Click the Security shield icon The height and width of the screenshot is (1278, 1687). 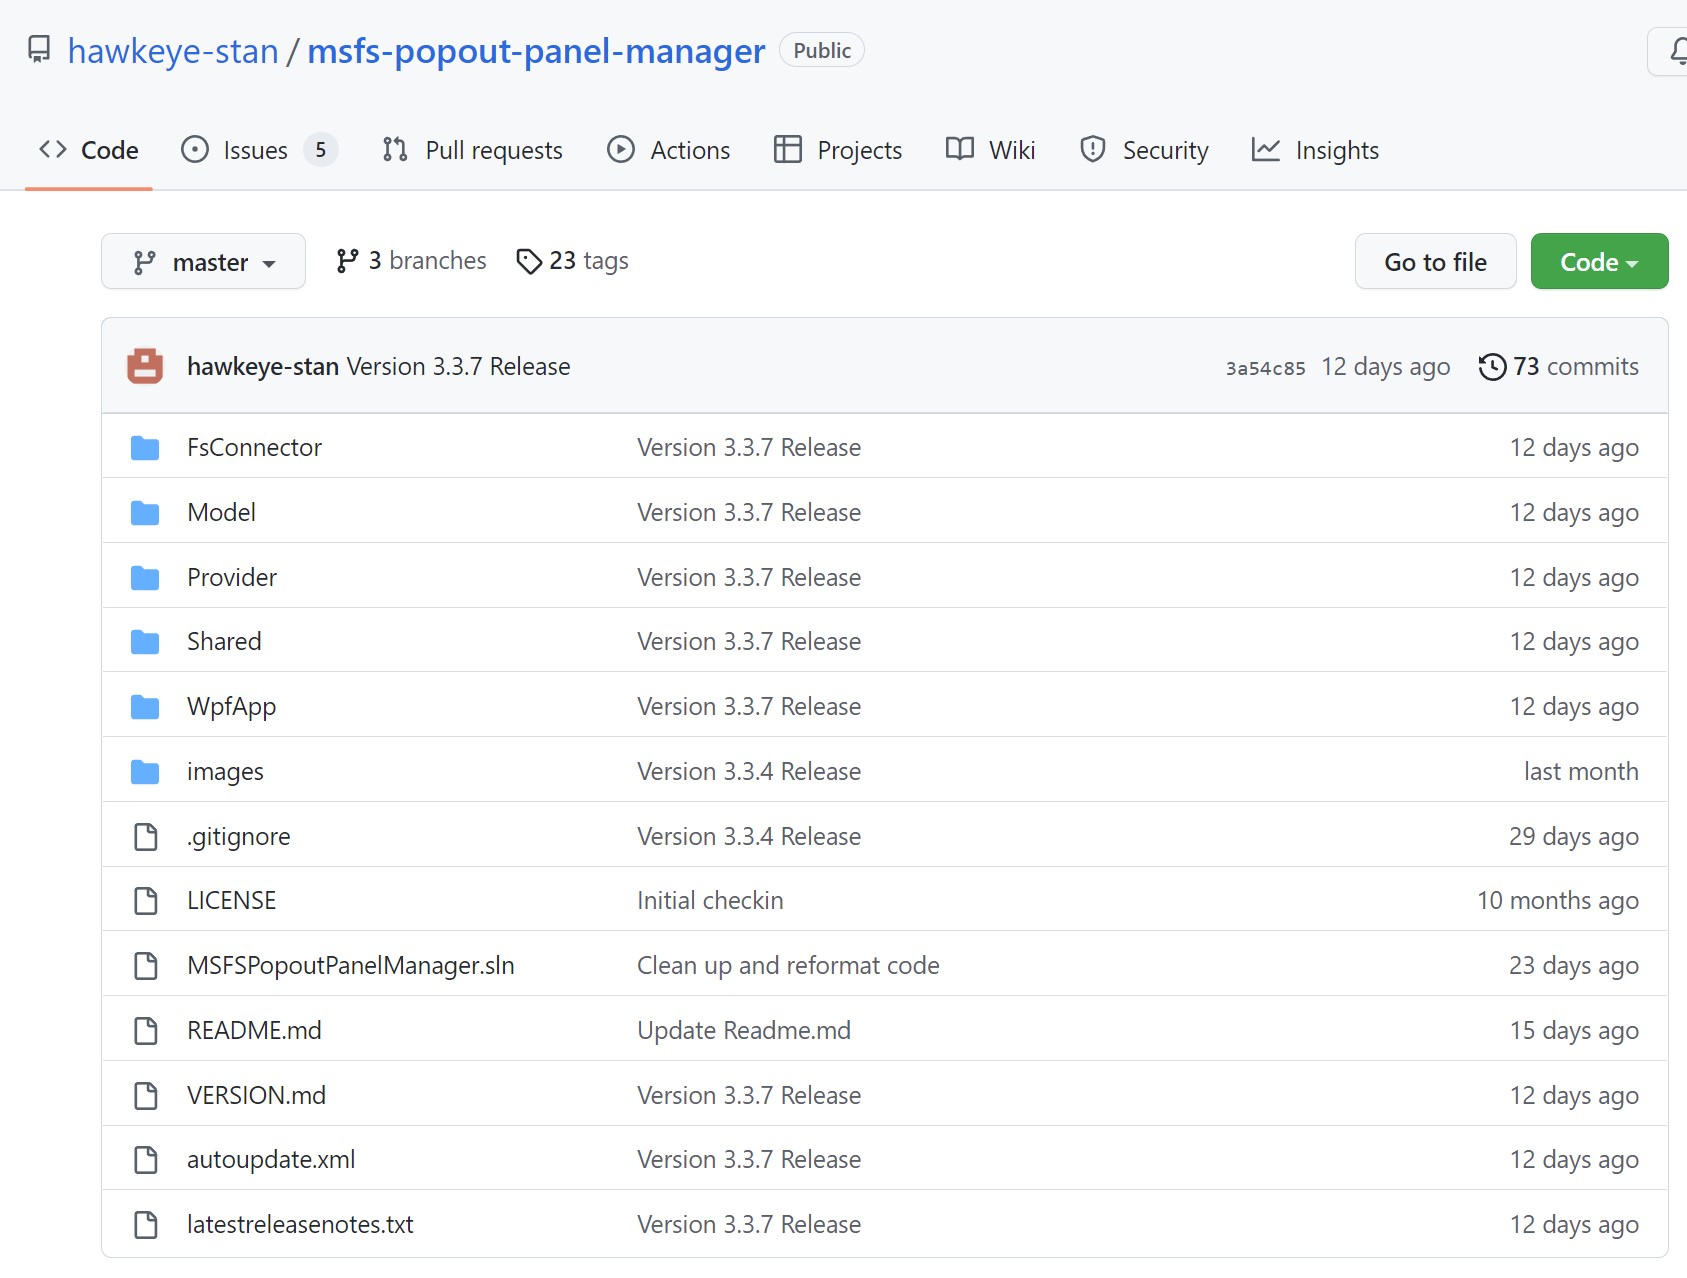tap(1092, 149)
